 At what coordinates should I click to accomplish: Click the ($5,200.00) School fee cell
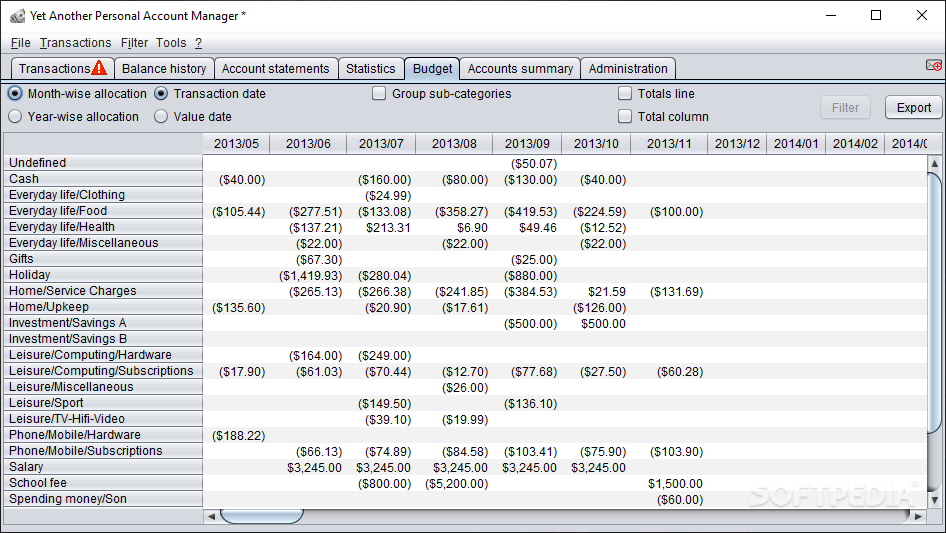(456, 484)
